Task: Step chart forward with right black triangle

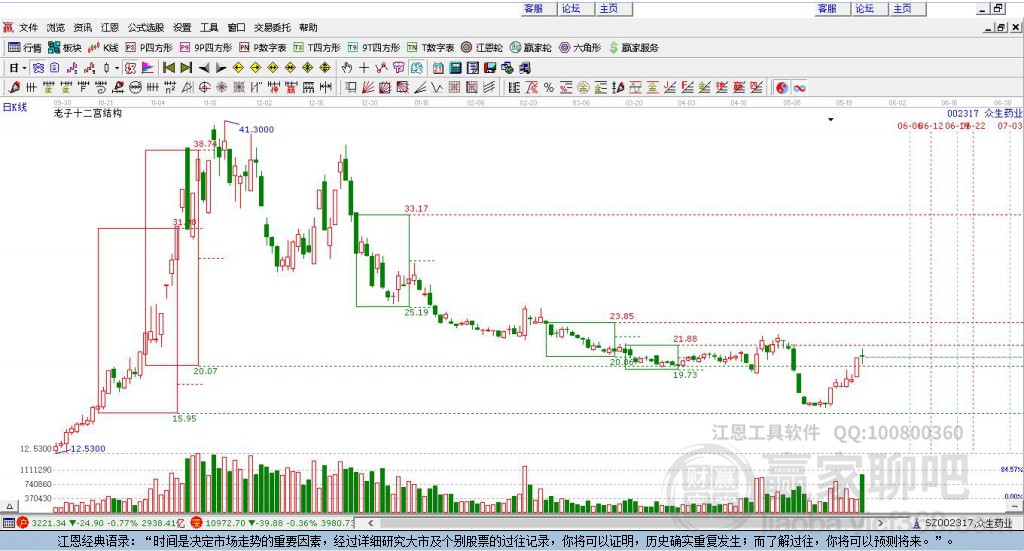Action: (x=221, y=68)
